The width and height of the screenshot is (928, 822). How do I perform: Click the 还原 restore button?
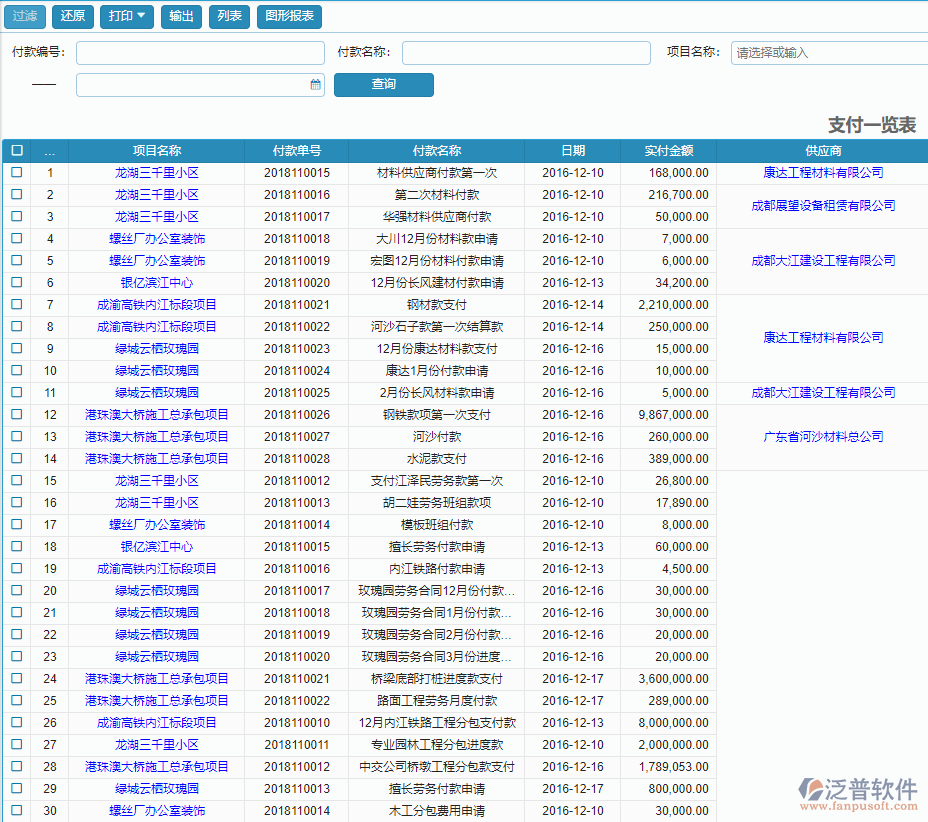coord(72,16)
